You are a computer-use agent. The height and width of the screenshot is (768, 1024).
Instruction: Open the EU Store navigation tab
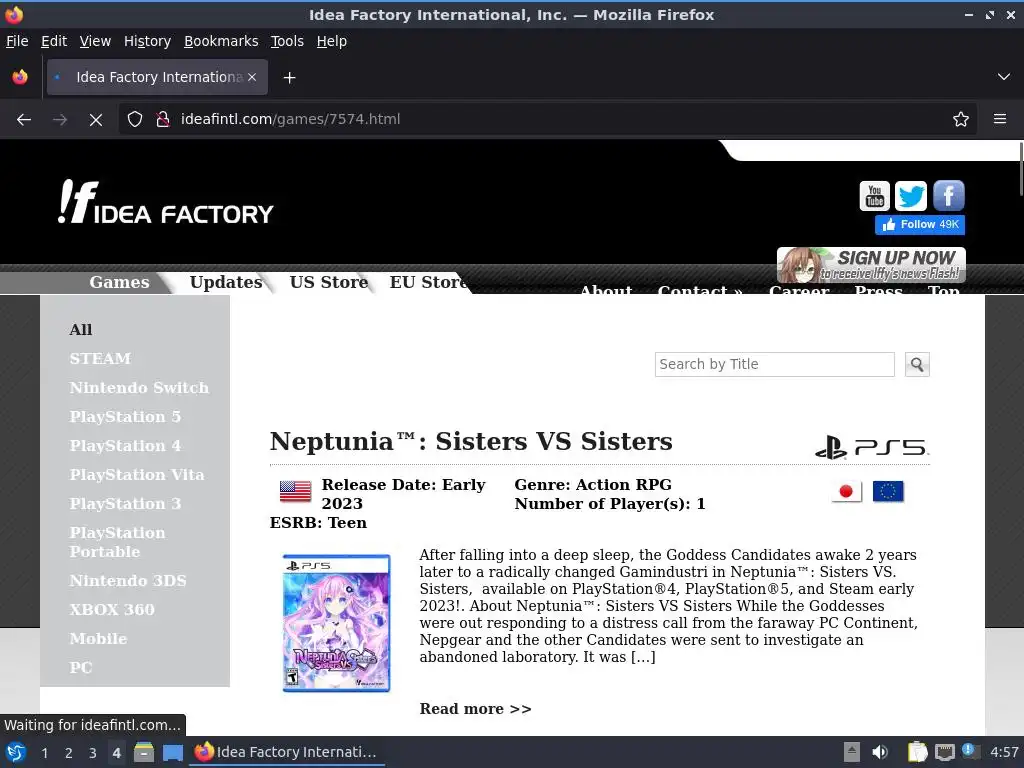(428, 282)
